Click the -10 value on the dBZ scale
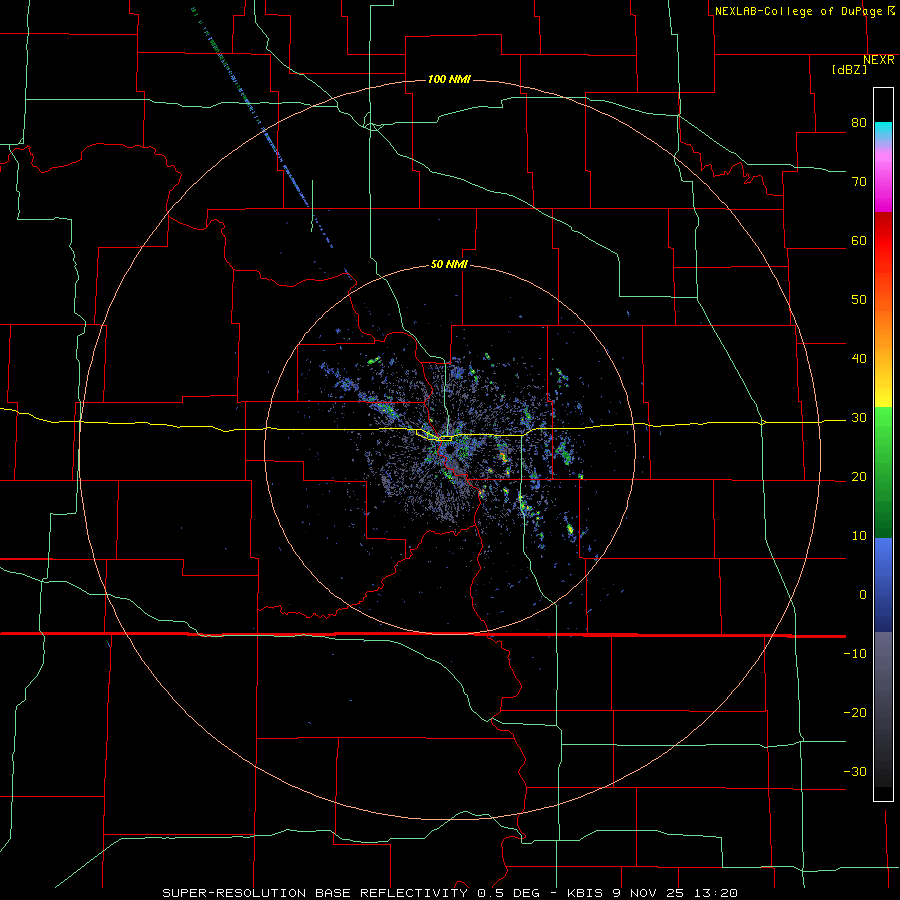900x900 pixels. (855, 654)
